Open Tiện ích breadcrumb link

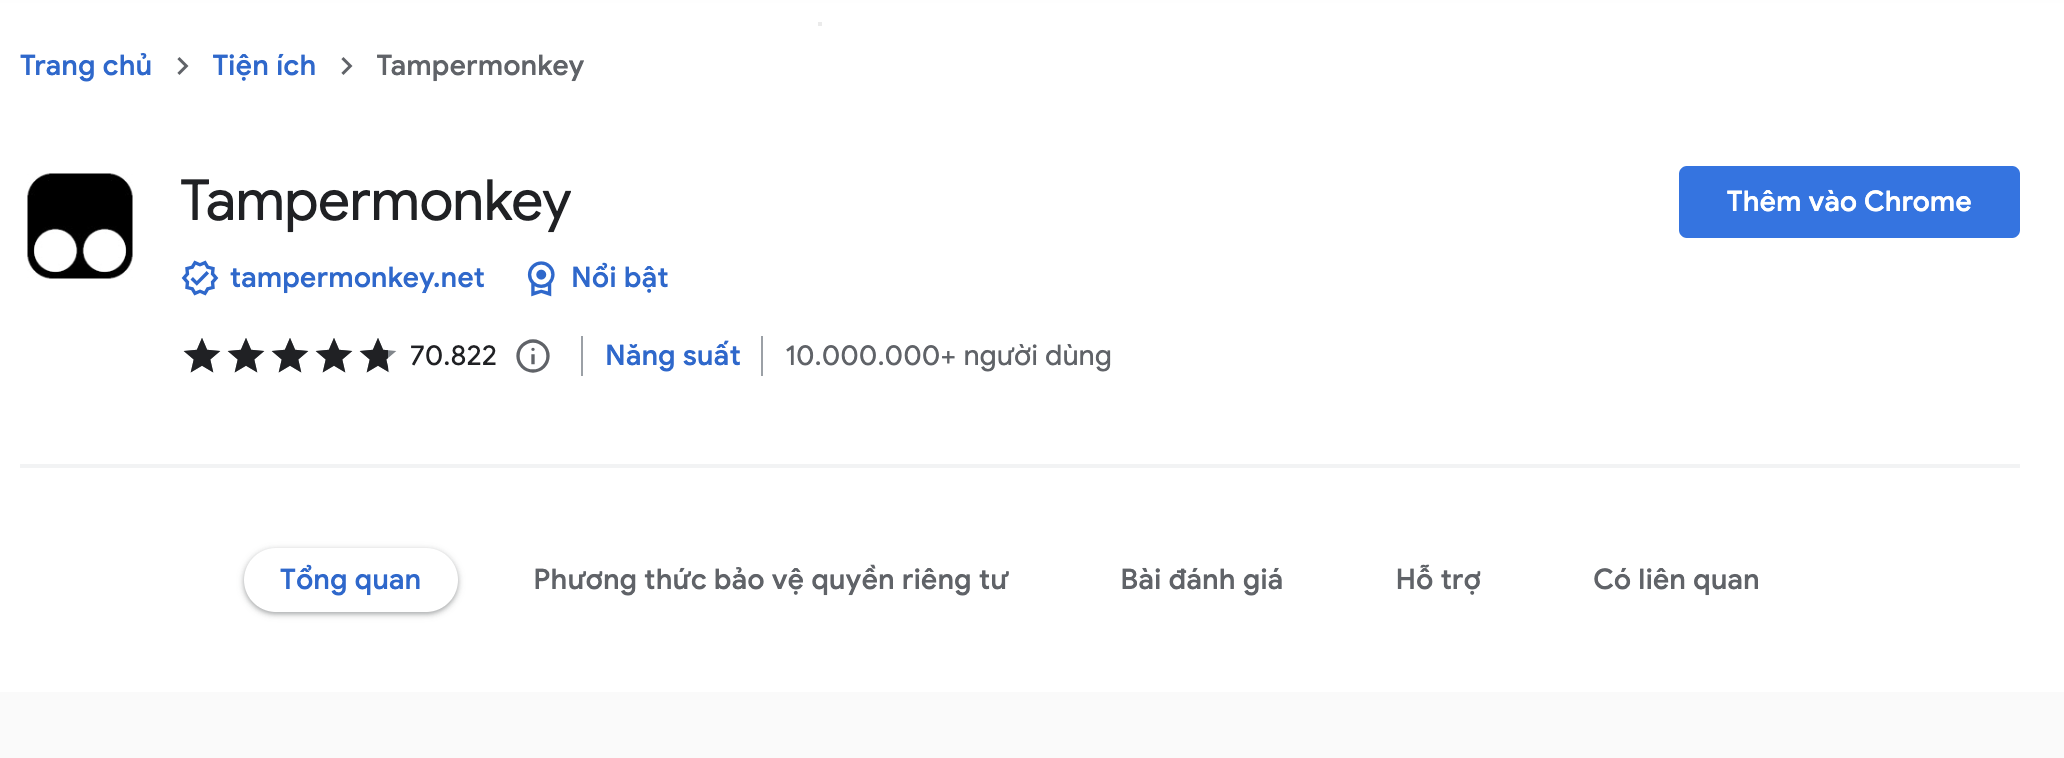pos(264,66)
